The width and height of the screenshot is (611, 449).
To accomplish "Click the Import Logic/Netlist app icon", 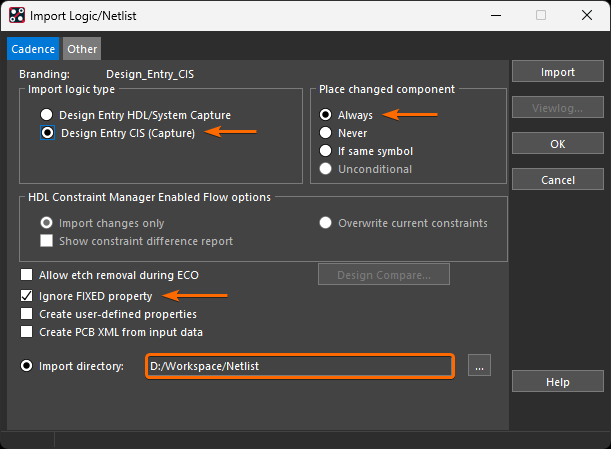I will coord(16,15).
